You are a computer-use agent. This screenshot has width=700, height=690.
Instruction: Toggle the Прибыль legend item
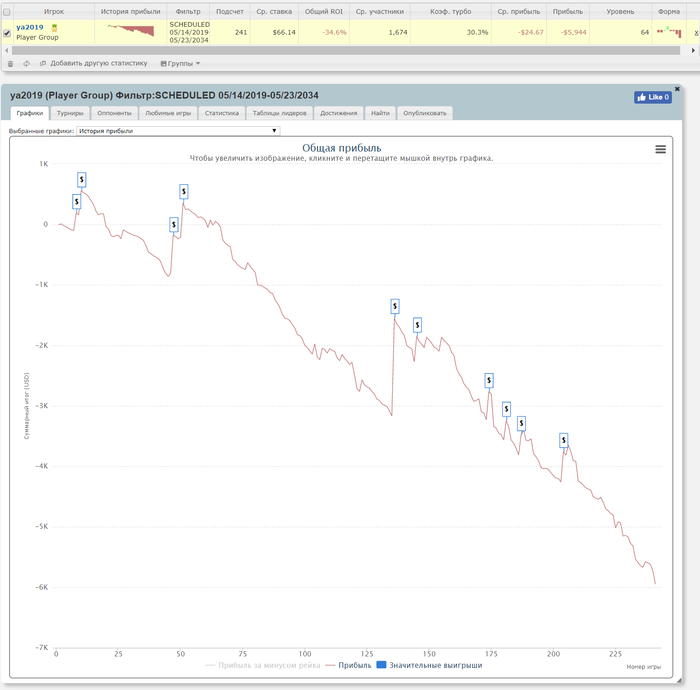[x=349, y=665]
